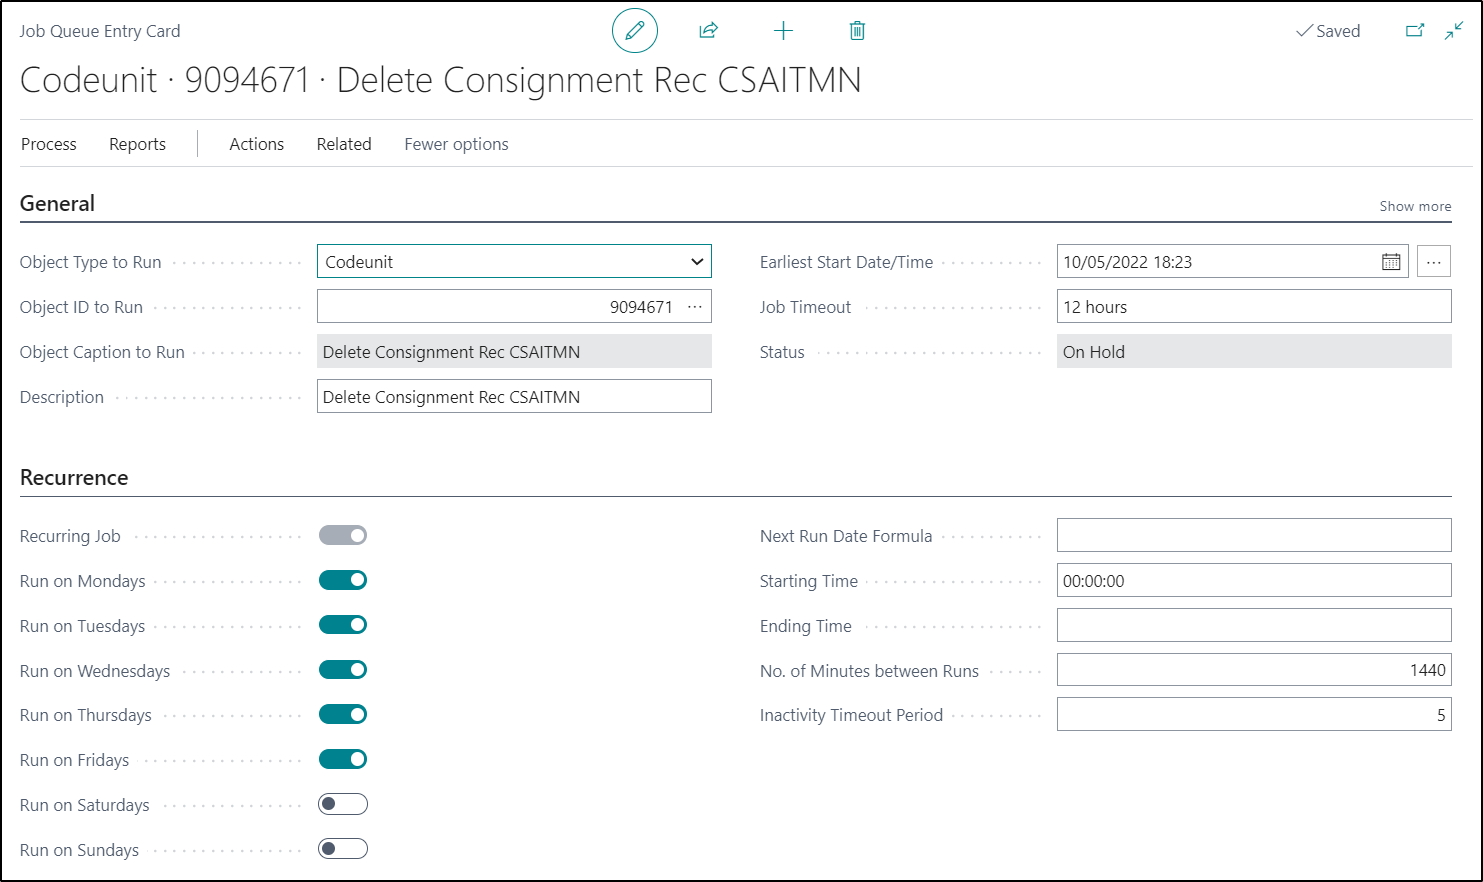Image resolution: width=1483 pixels, height=882 pixels.
Task: Click the Job Queue Entry Card title
Action: point(100,31)
